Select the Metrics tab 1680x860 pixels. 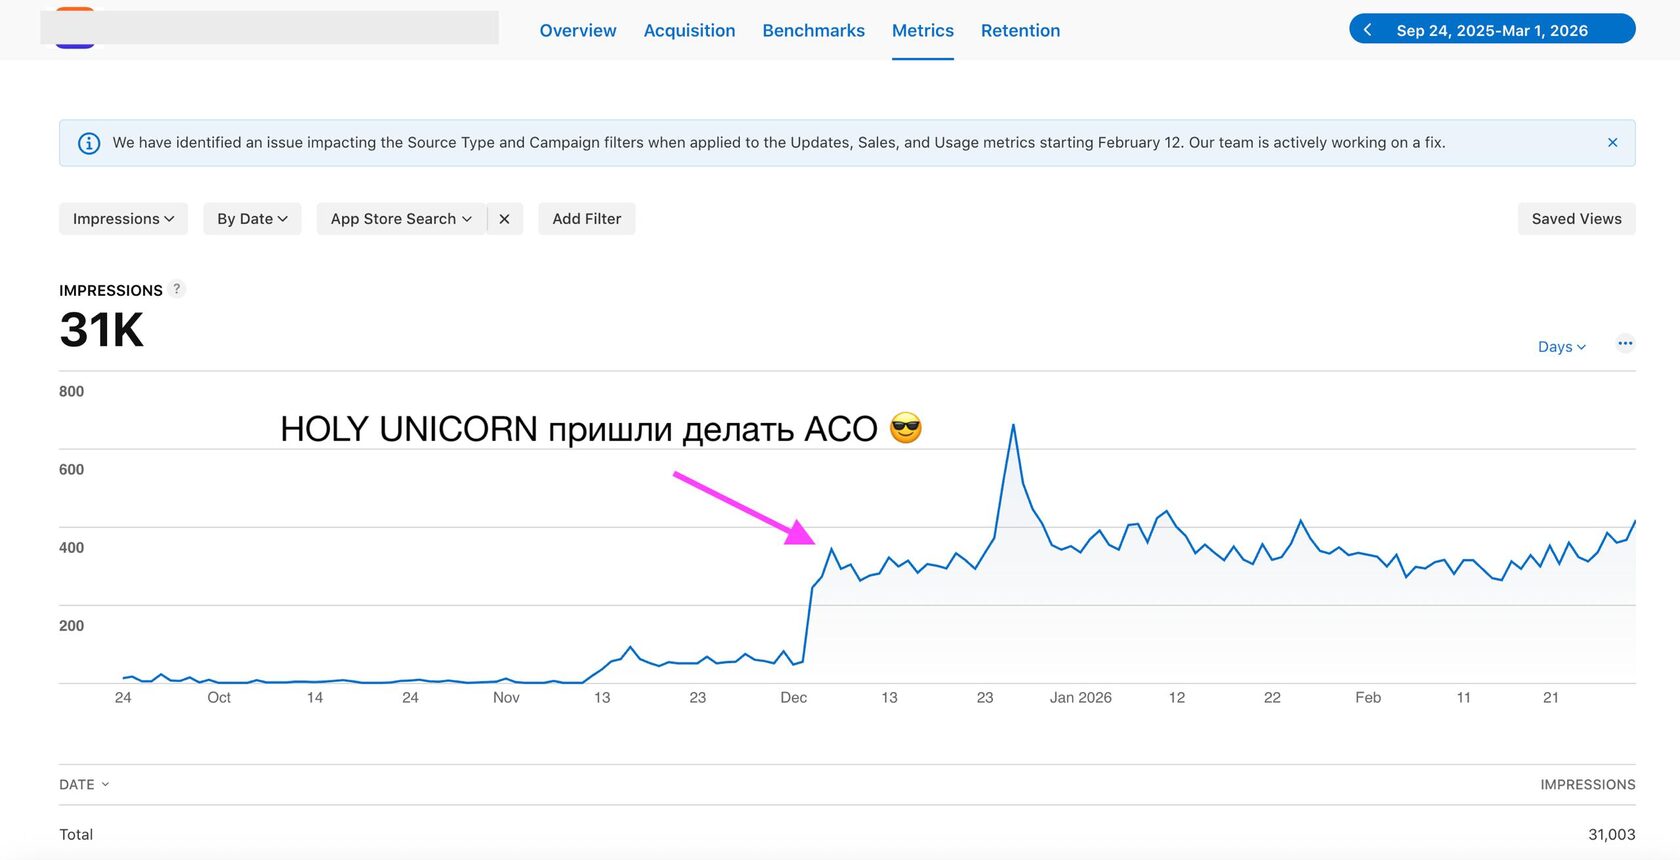[x=922, y=31]
